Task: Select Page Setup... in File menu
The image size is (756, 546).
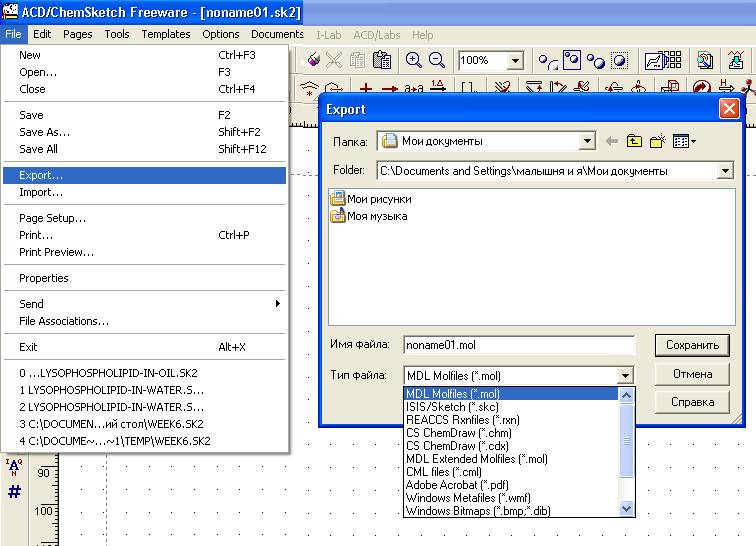Action: pyautogui.click(x=144, y=218)
